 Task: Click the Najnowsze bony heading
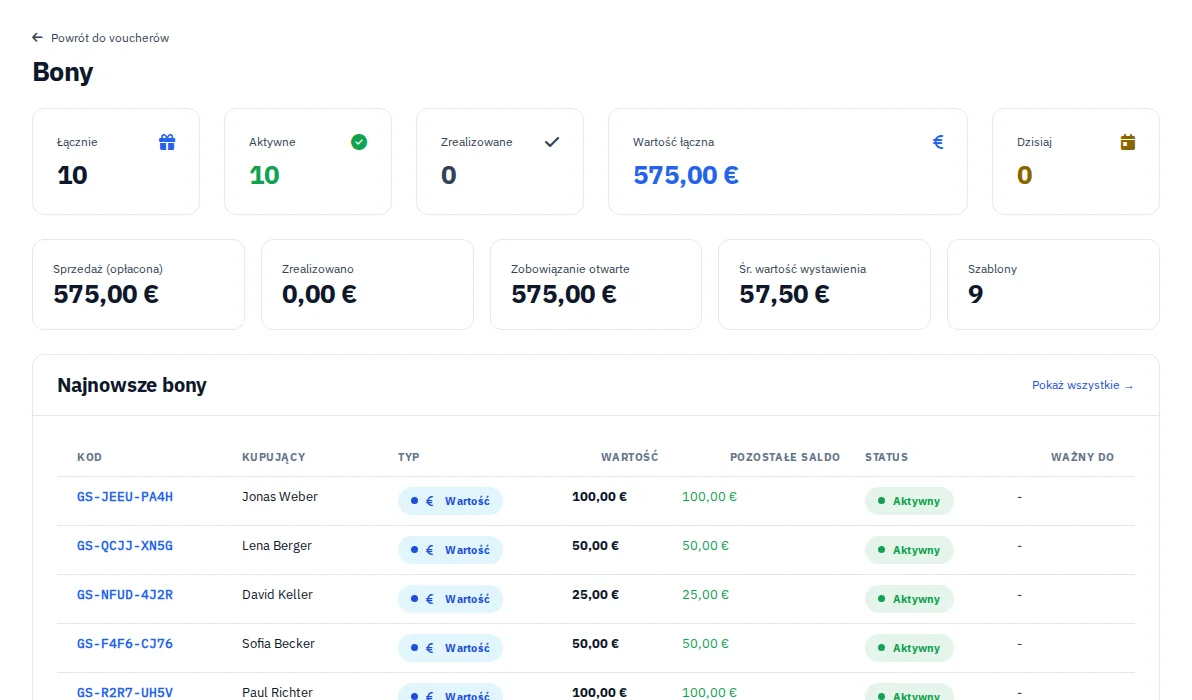[x=132, y=385]
